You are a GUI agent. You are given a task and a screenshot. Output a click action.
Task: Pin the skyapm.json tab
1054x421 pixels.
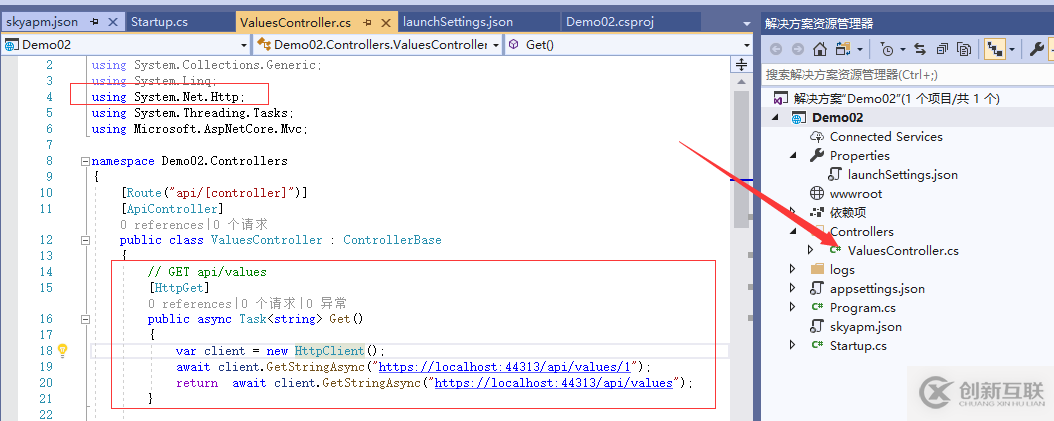(x=94, y=21)
